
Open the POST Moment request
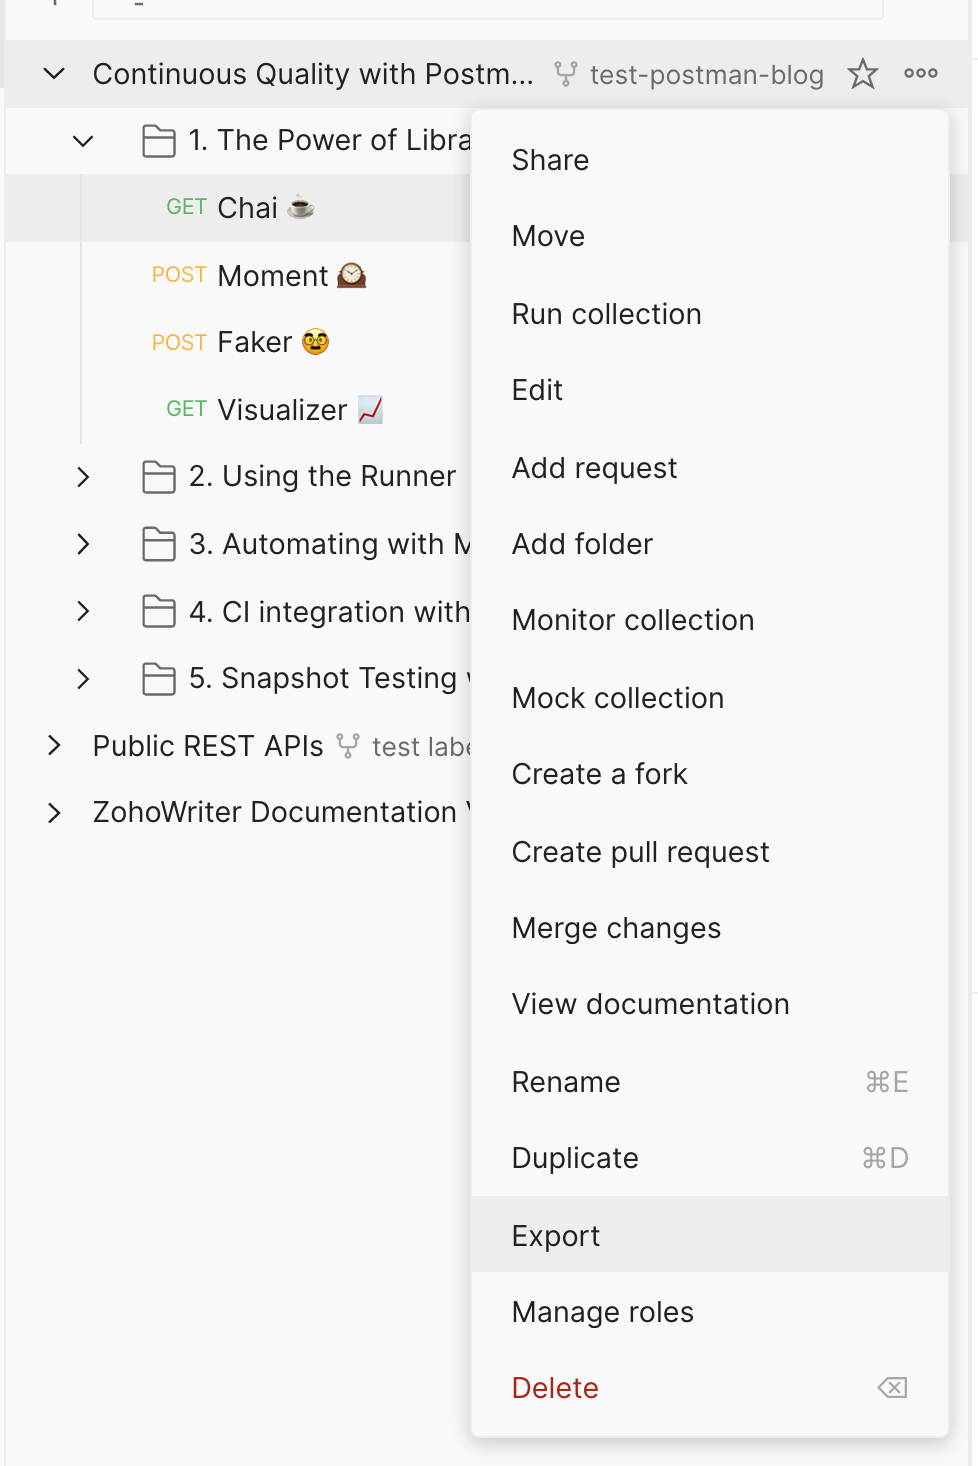click(x=272, y=276)
